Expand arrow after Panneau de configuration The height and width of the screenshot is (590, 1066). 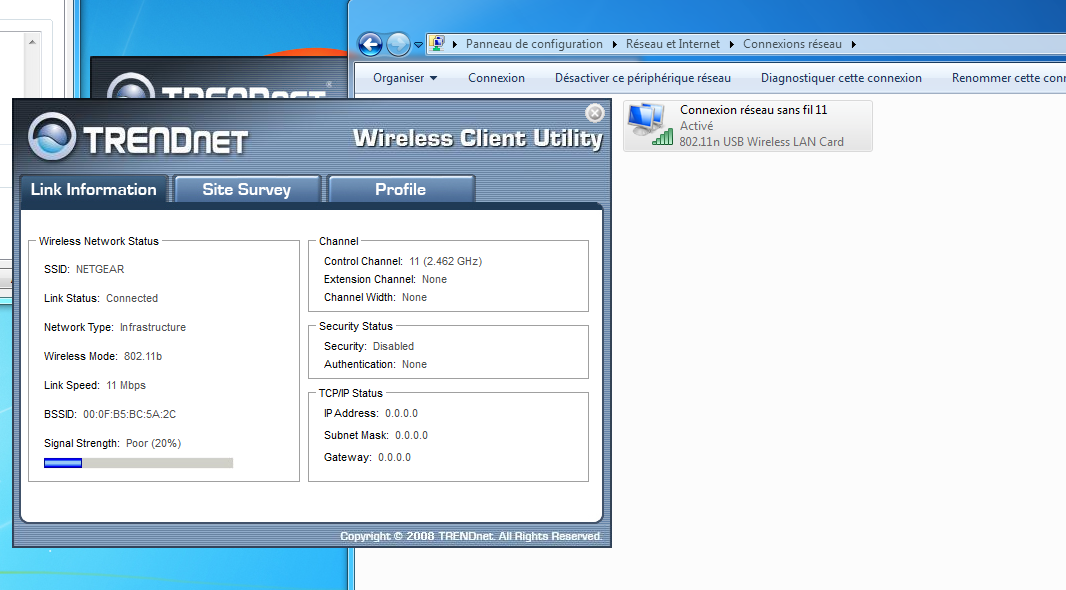[614, 44]
